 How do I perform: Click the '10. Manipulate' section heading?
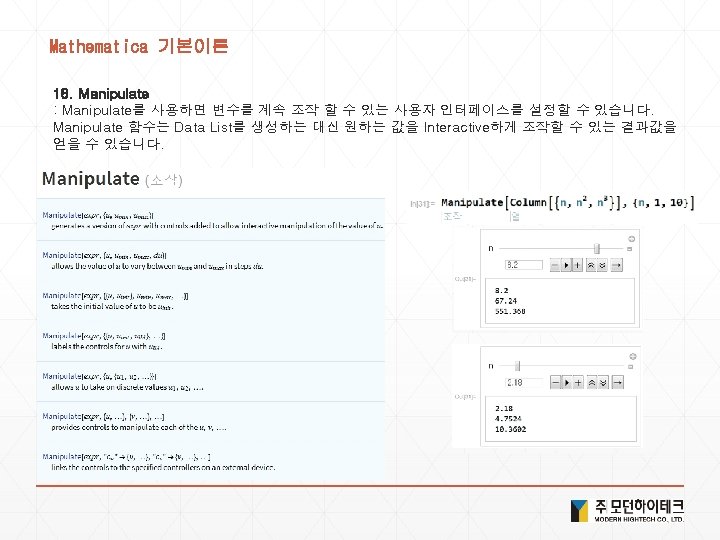pyautogui.click(x=101, y=94)
